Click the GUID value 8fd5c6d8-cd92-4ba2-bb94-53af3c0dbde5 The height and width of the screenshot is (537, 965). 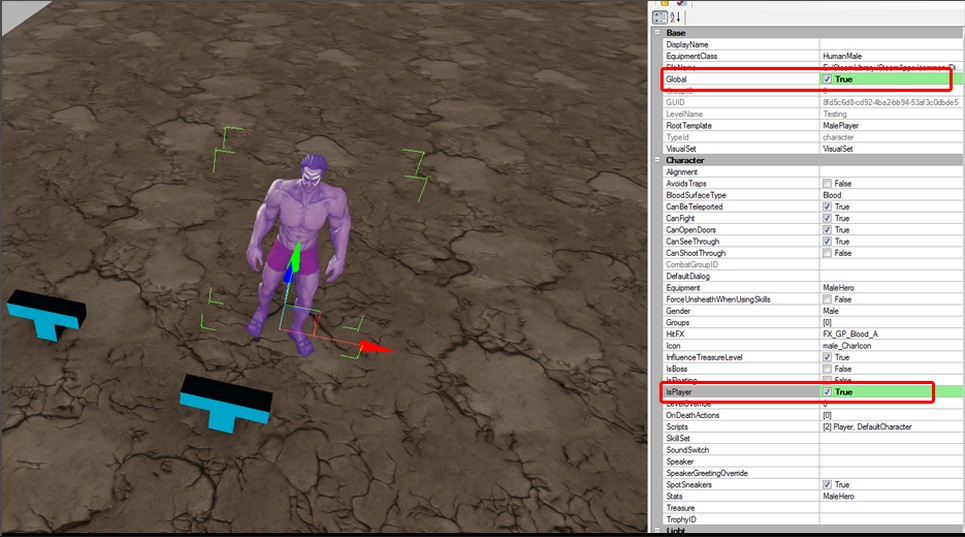click(x=891, y=102)
